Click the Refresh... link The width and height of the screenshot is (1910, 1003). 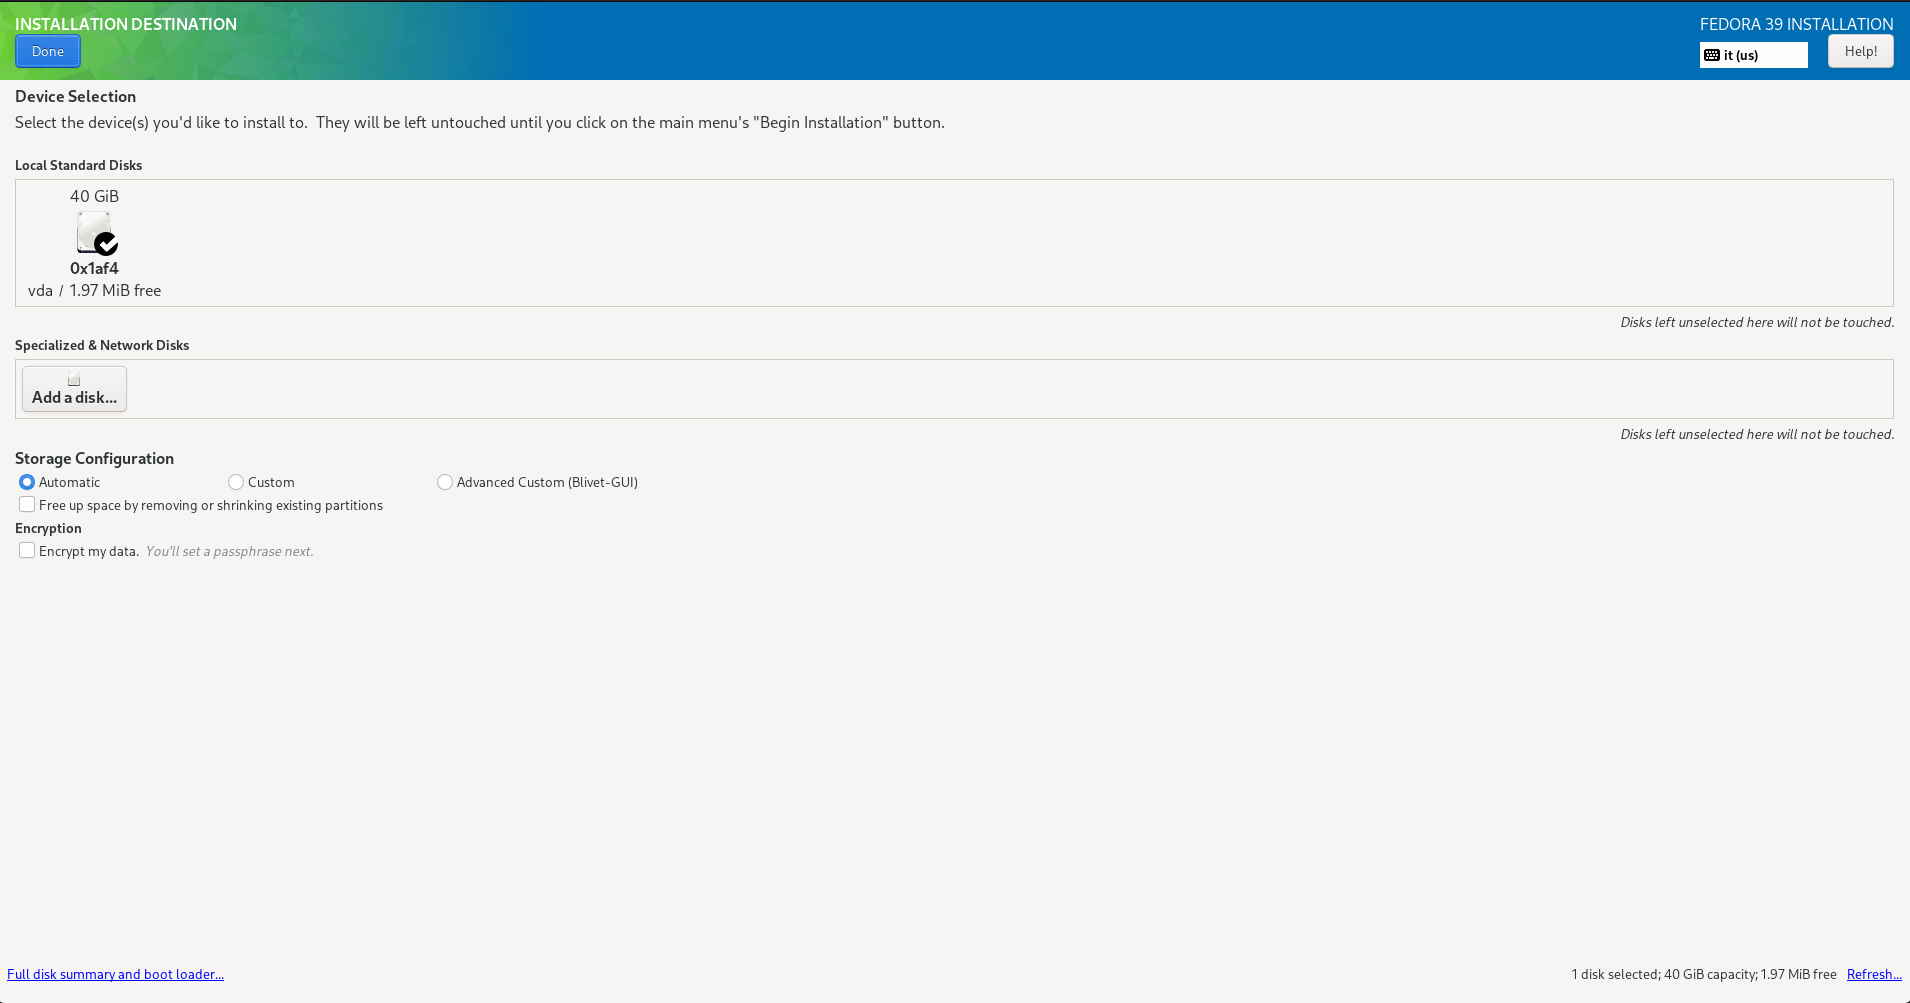coord(1873,974)
